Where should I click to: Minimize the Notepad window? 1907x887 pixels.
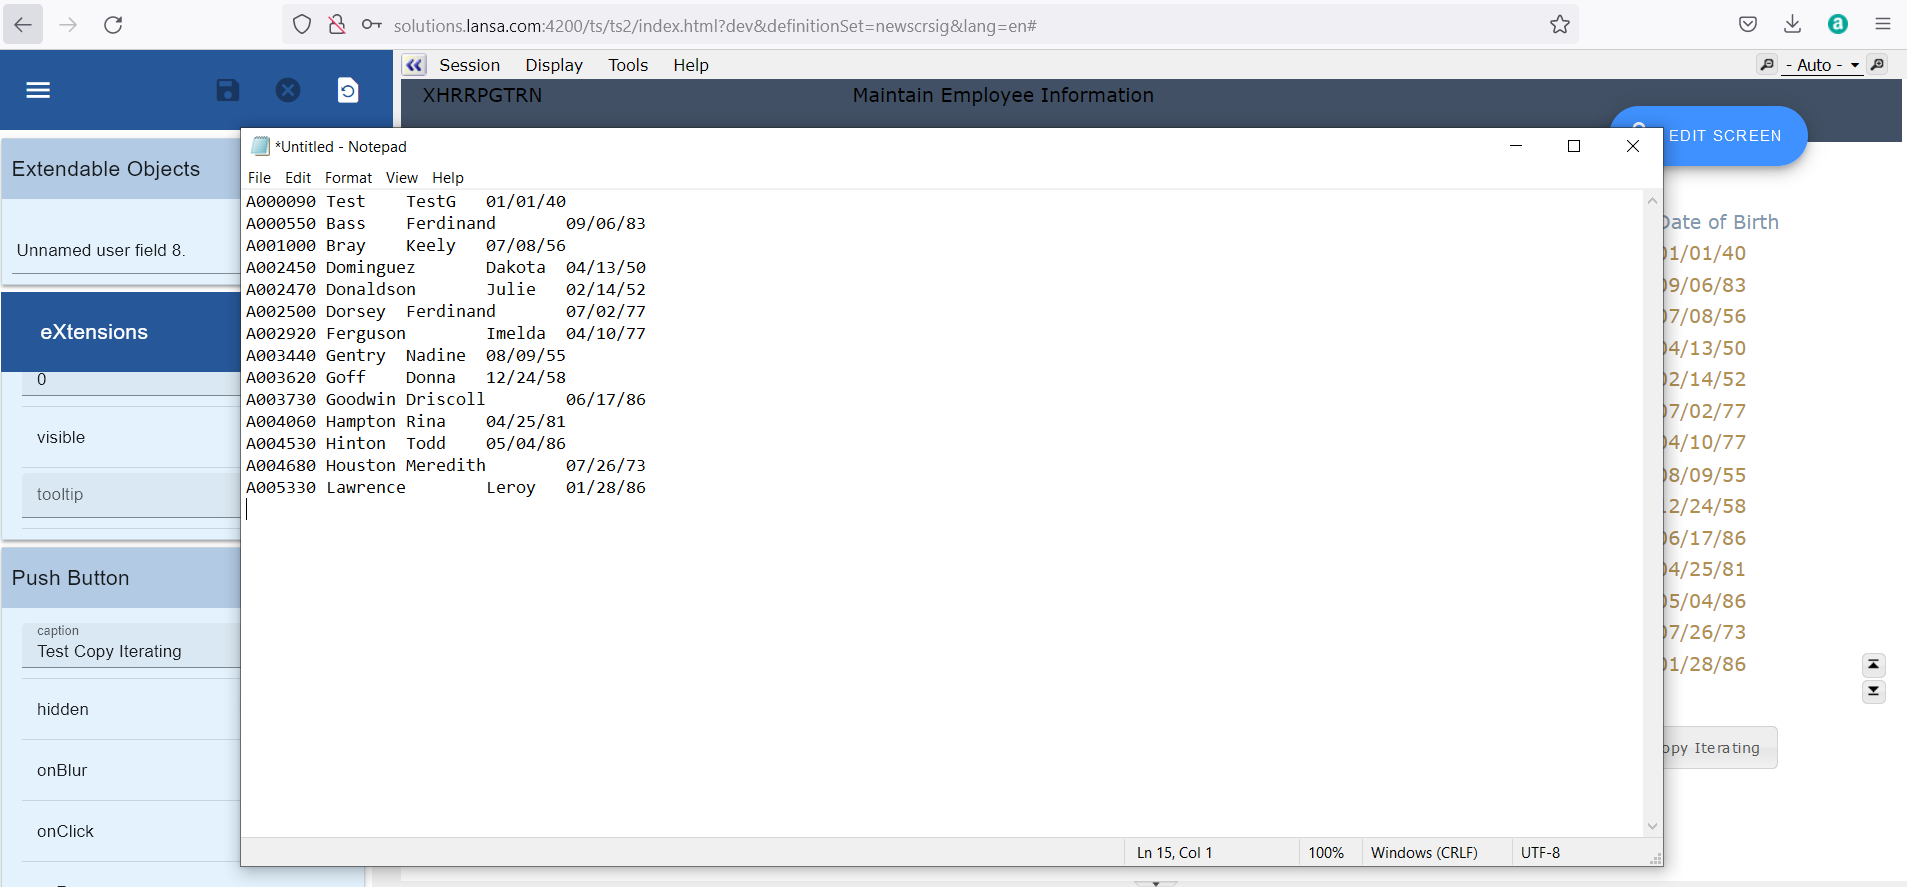(1516, 146)
